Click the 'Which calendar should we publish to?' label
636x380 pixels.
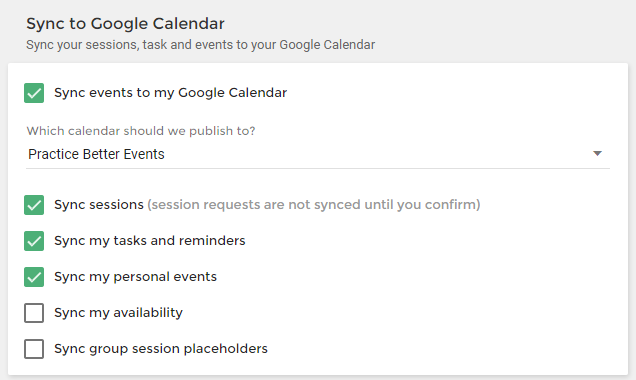point(141,131)
